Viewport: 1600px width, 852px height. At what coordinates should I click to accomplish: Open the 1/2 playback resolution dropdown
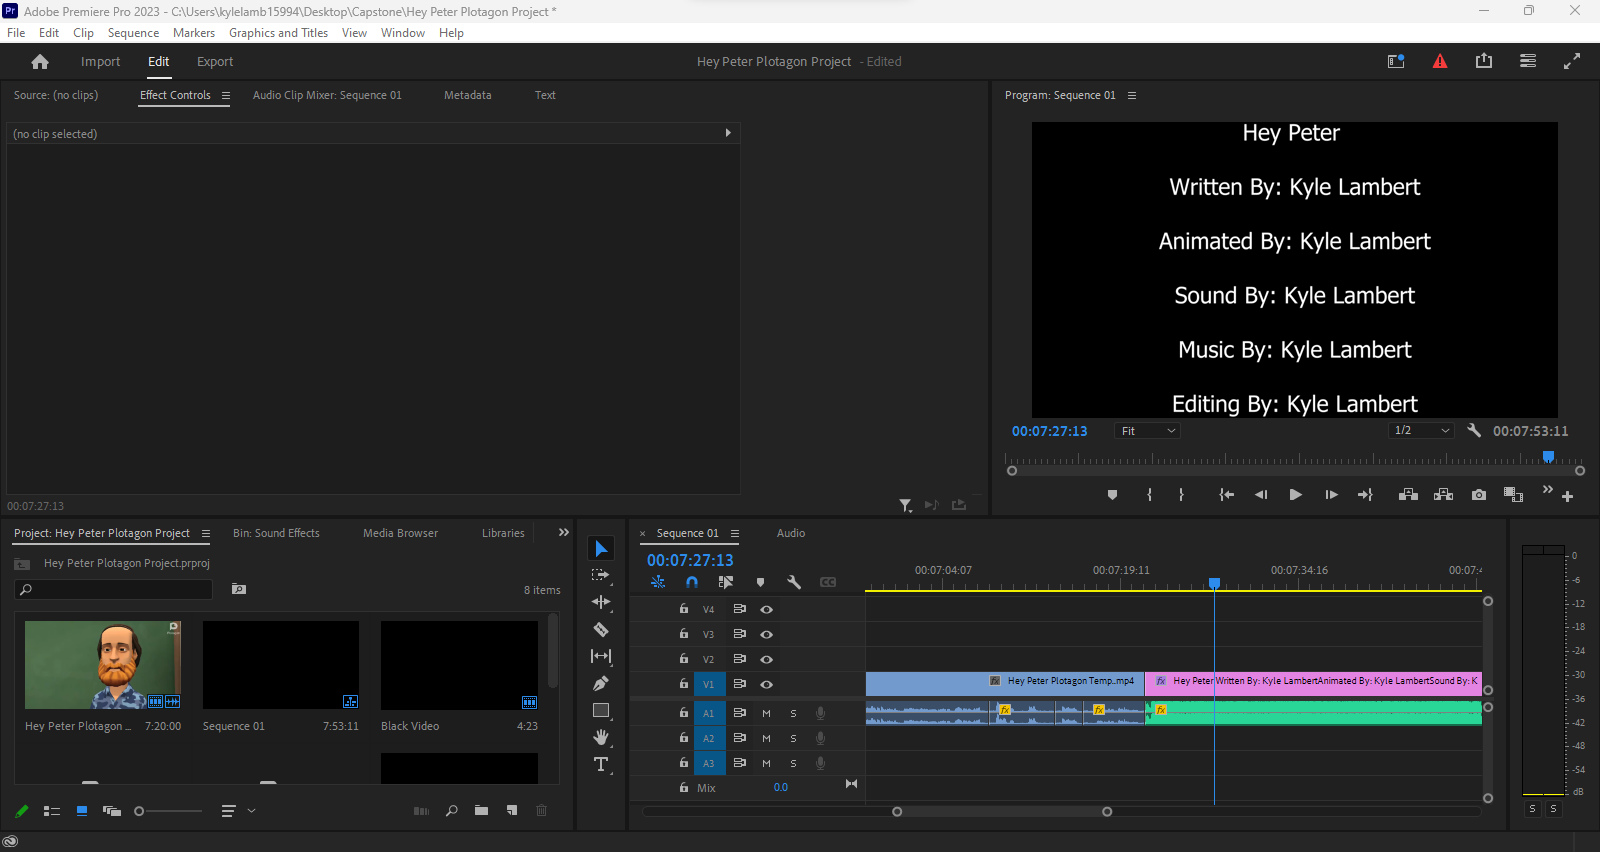[1421, 431]
